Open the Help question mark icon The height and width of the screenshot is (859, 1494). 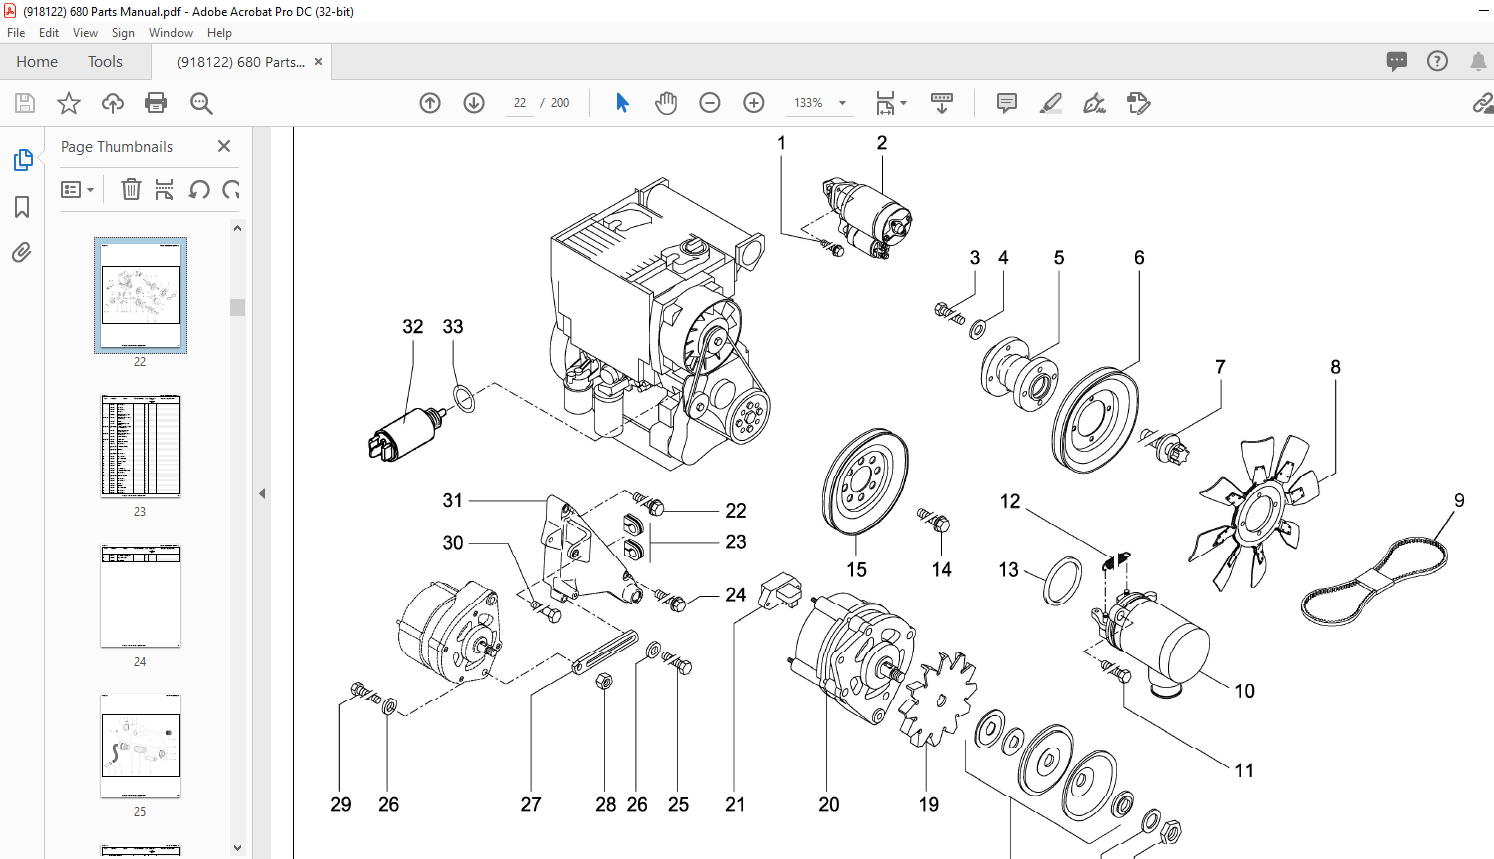pyautogui.click(x=1437, y=61)
